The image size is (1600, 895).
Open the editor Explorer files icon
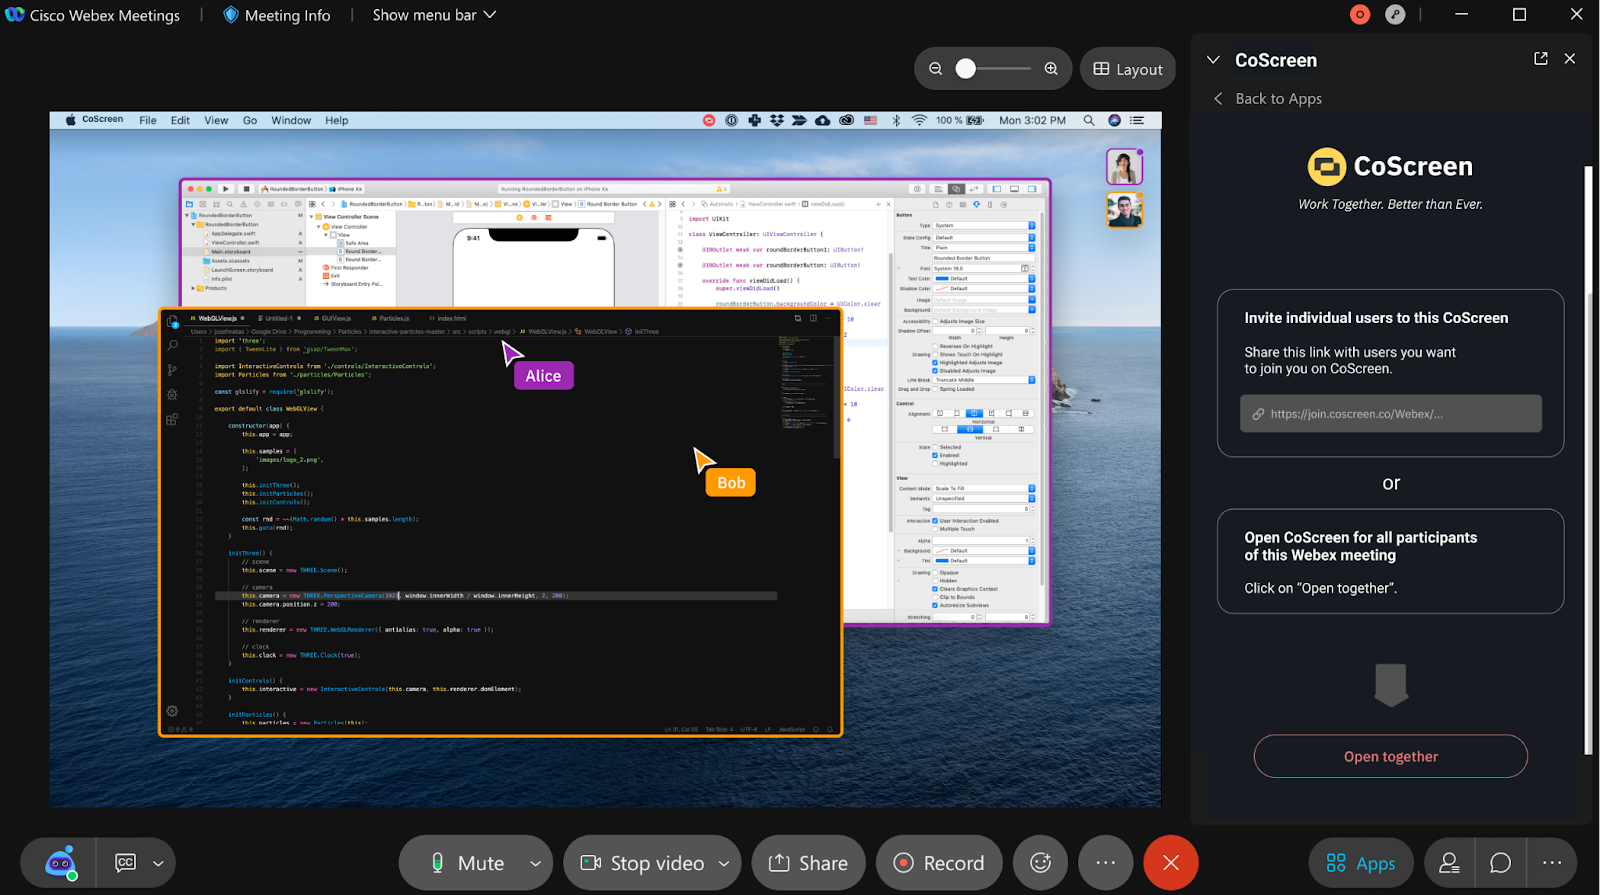172,321
